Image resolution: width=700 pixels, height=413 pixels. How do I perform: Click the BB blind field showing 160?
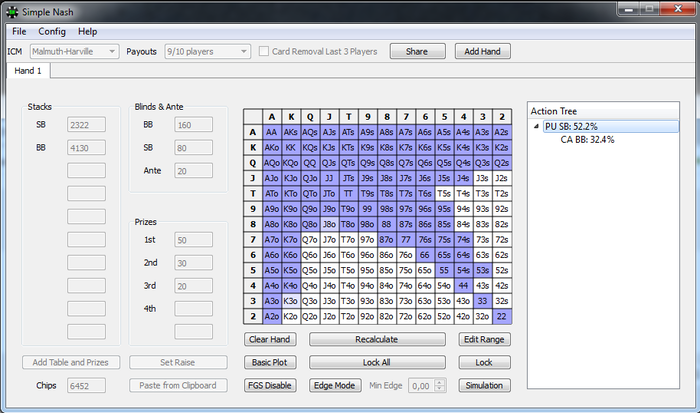pyautogui.click(x=194, y=125)
